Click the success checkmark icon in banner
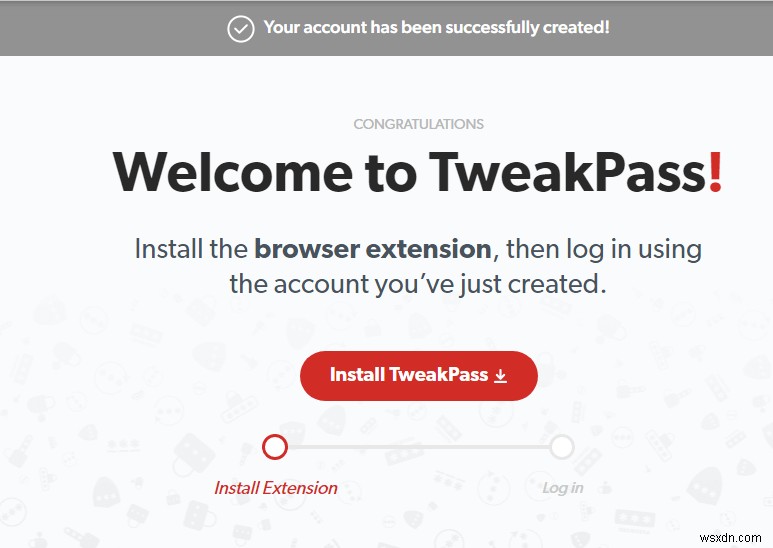 click(241, 28)
